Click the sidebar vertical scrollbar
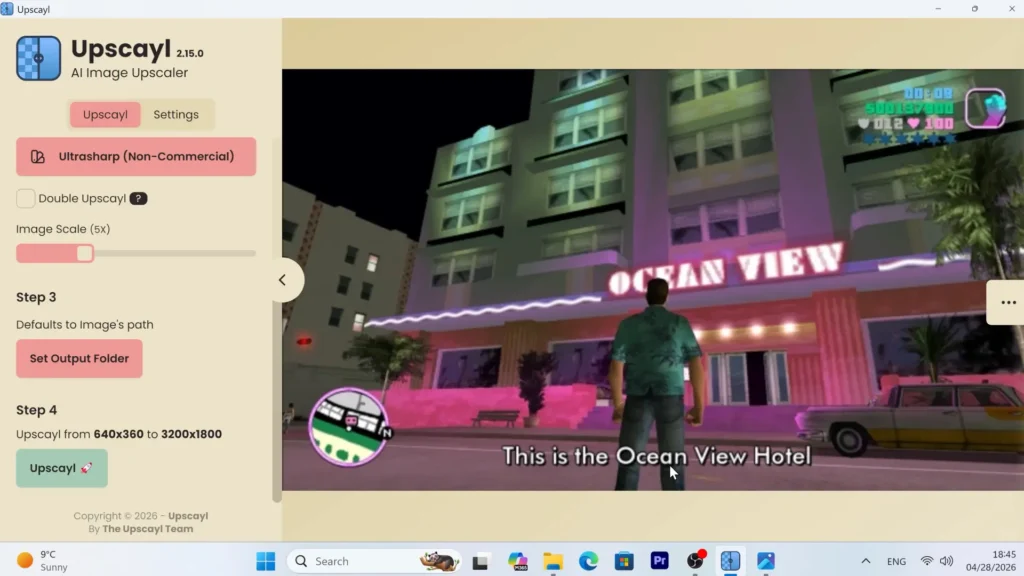The height and width of the screenshot is (576, 1024). [x=277, y=320]
